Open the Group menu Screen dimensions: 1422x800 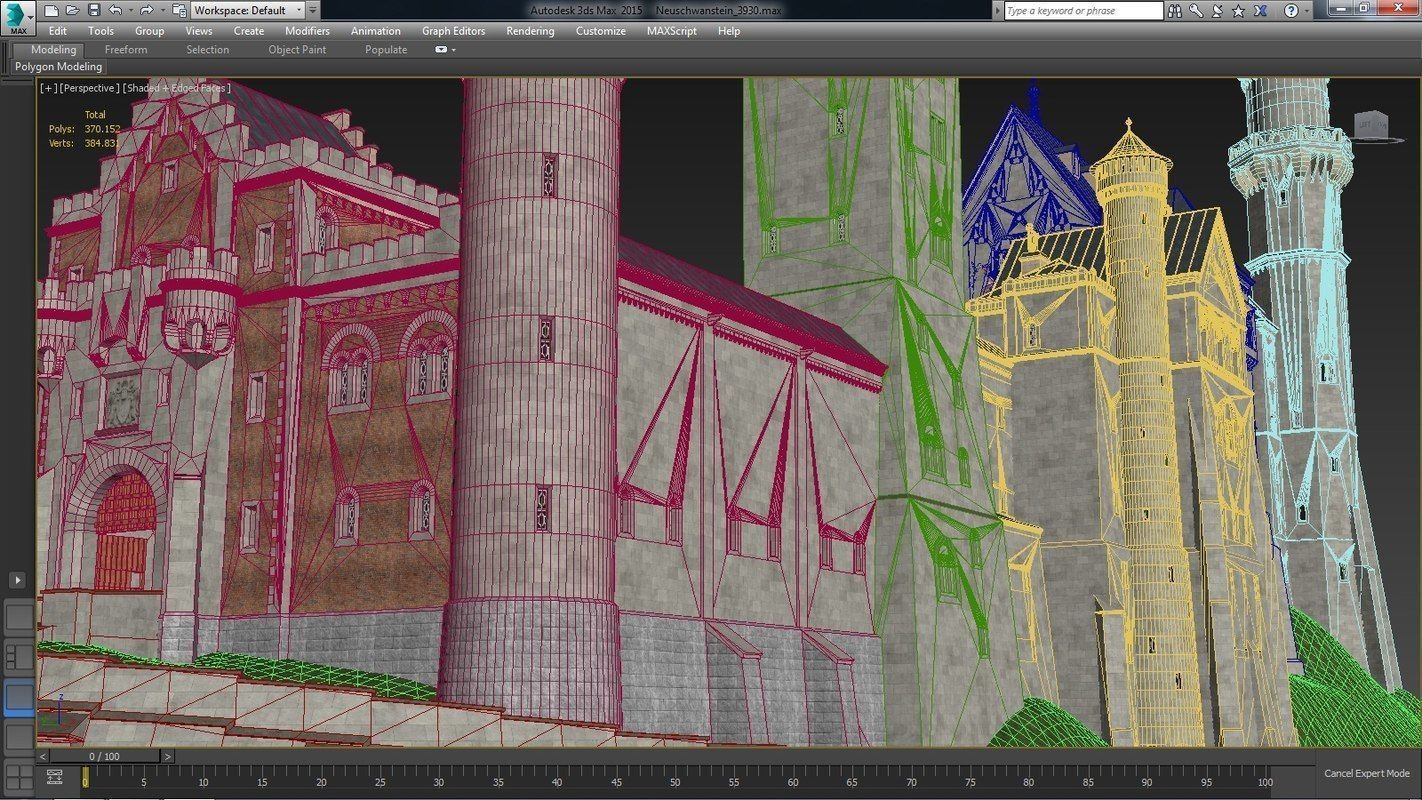pos(149,31)
